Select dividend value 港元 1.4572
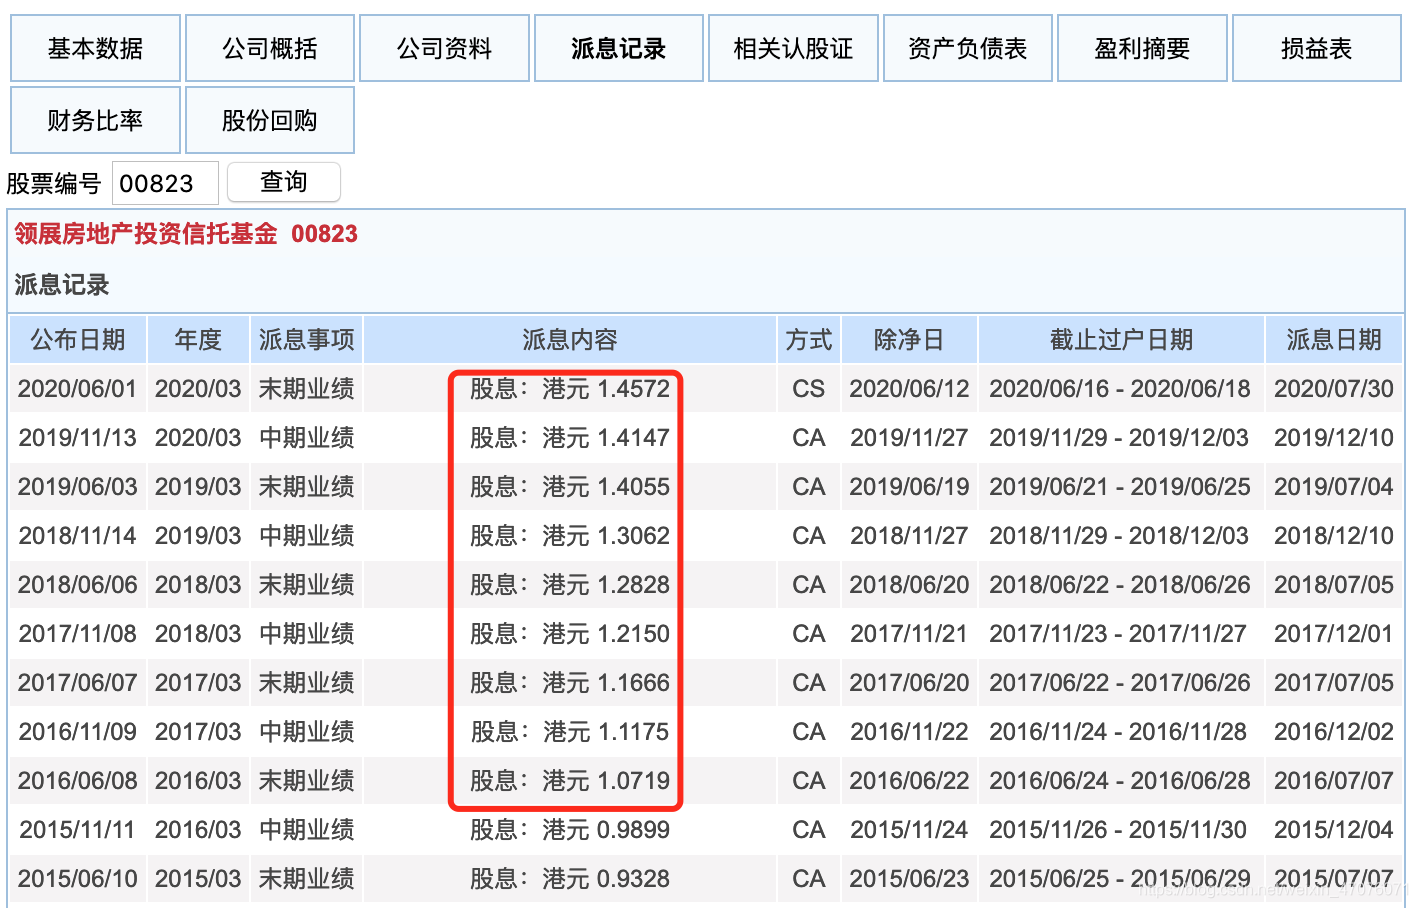1418x908 pixels. coord(606,389)
